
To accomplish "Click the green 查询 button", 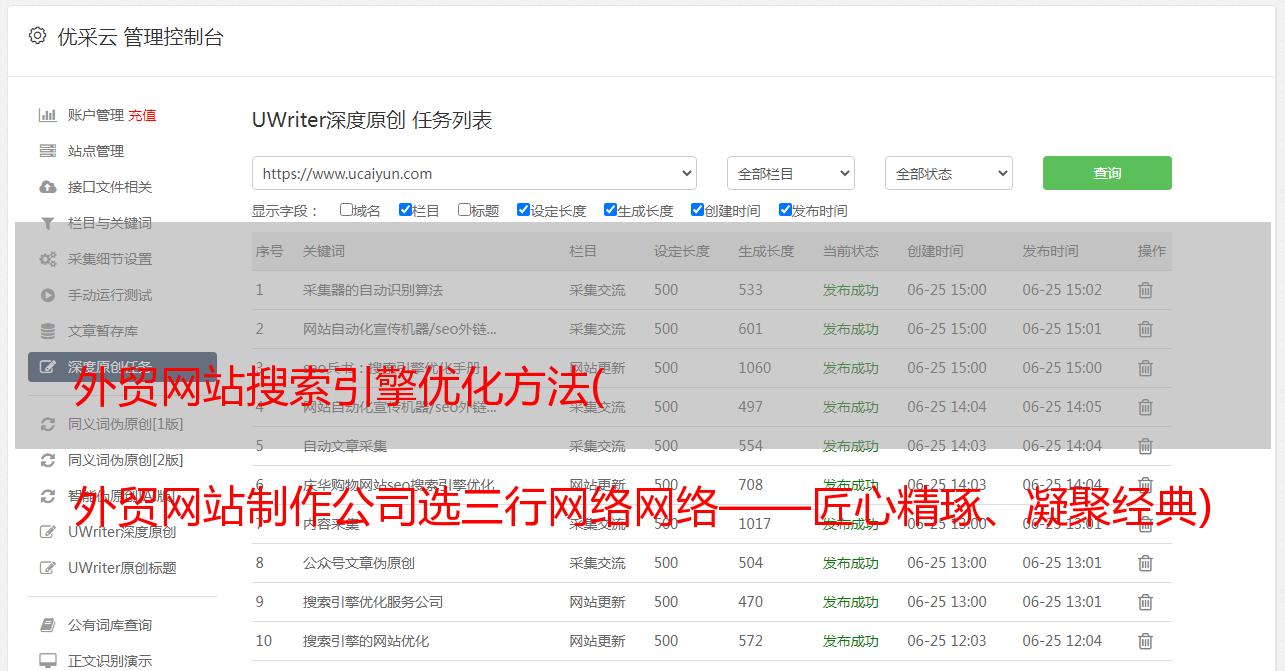I will pos(1107,173).
